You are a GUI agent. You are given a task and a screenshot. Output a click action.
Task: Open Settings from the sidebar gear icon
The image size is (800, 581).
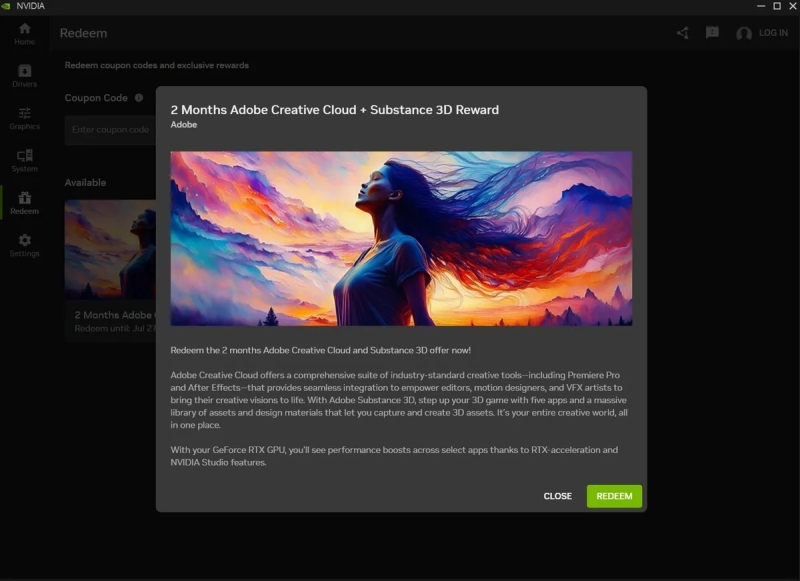(x=23, y=244)
